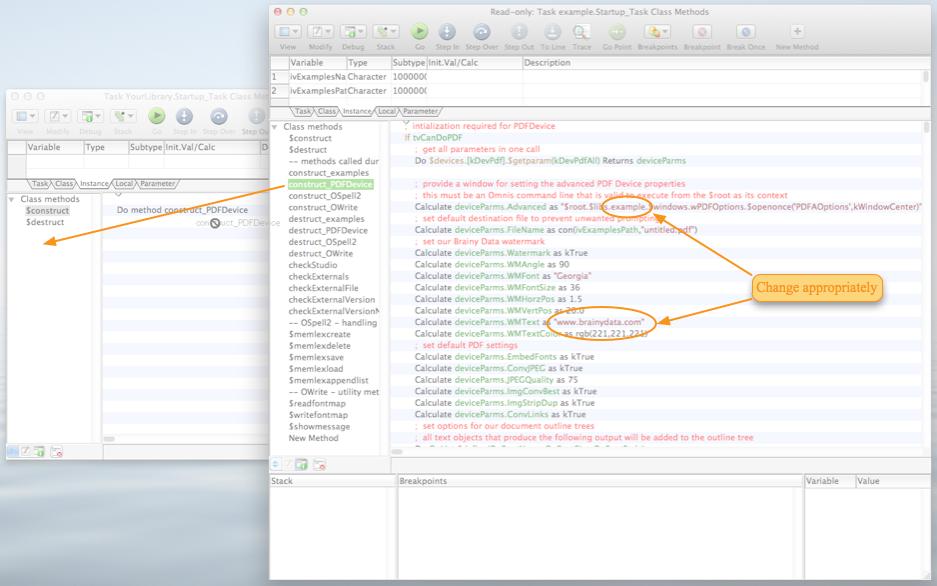The image size is (937, 586).
Task: Click the To Line toolbar icon
Action: [x=553, y=32]
